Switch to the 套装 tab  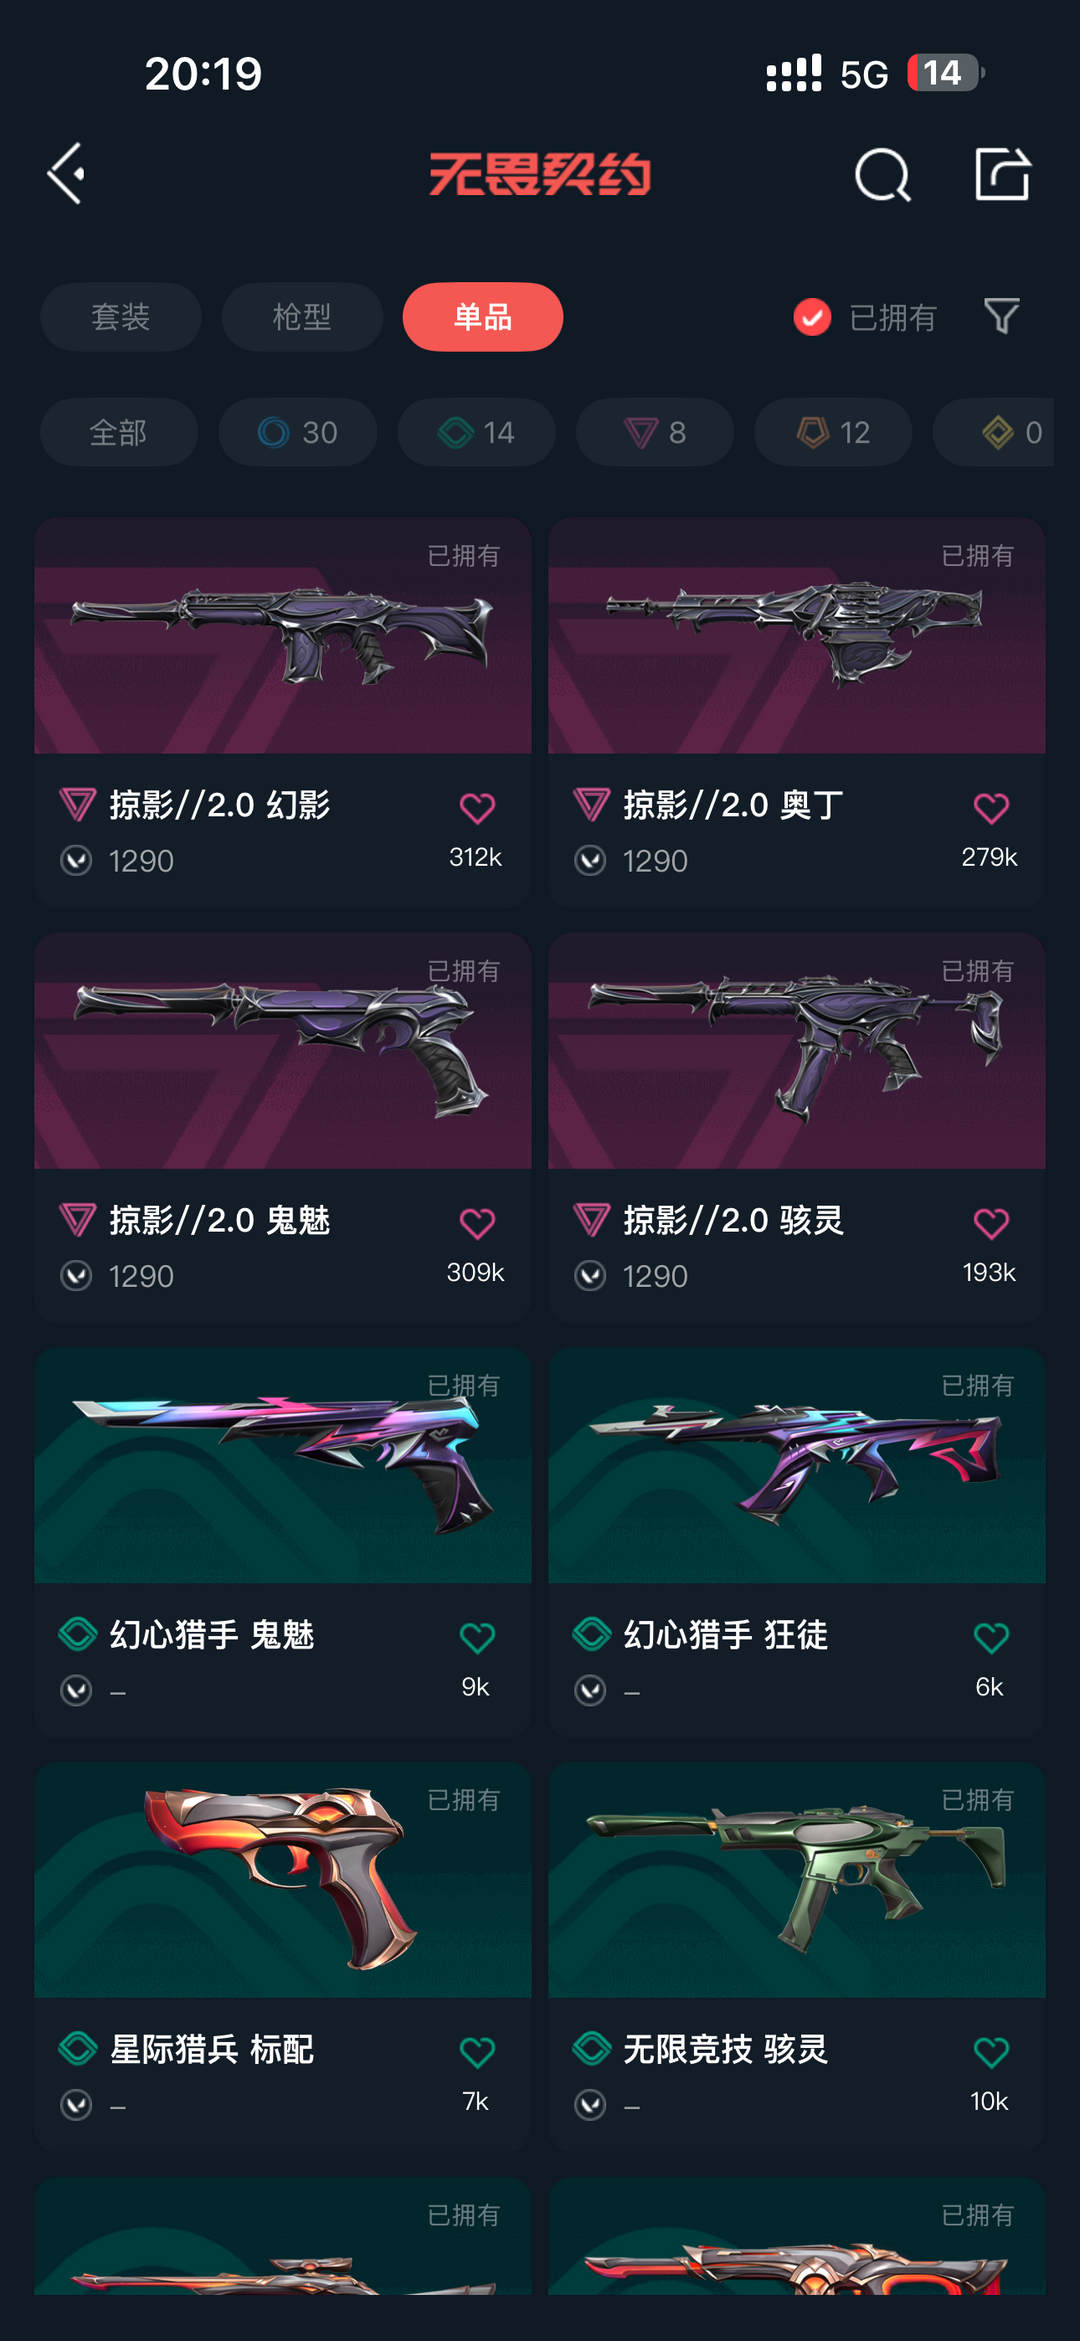pos(121,317)
